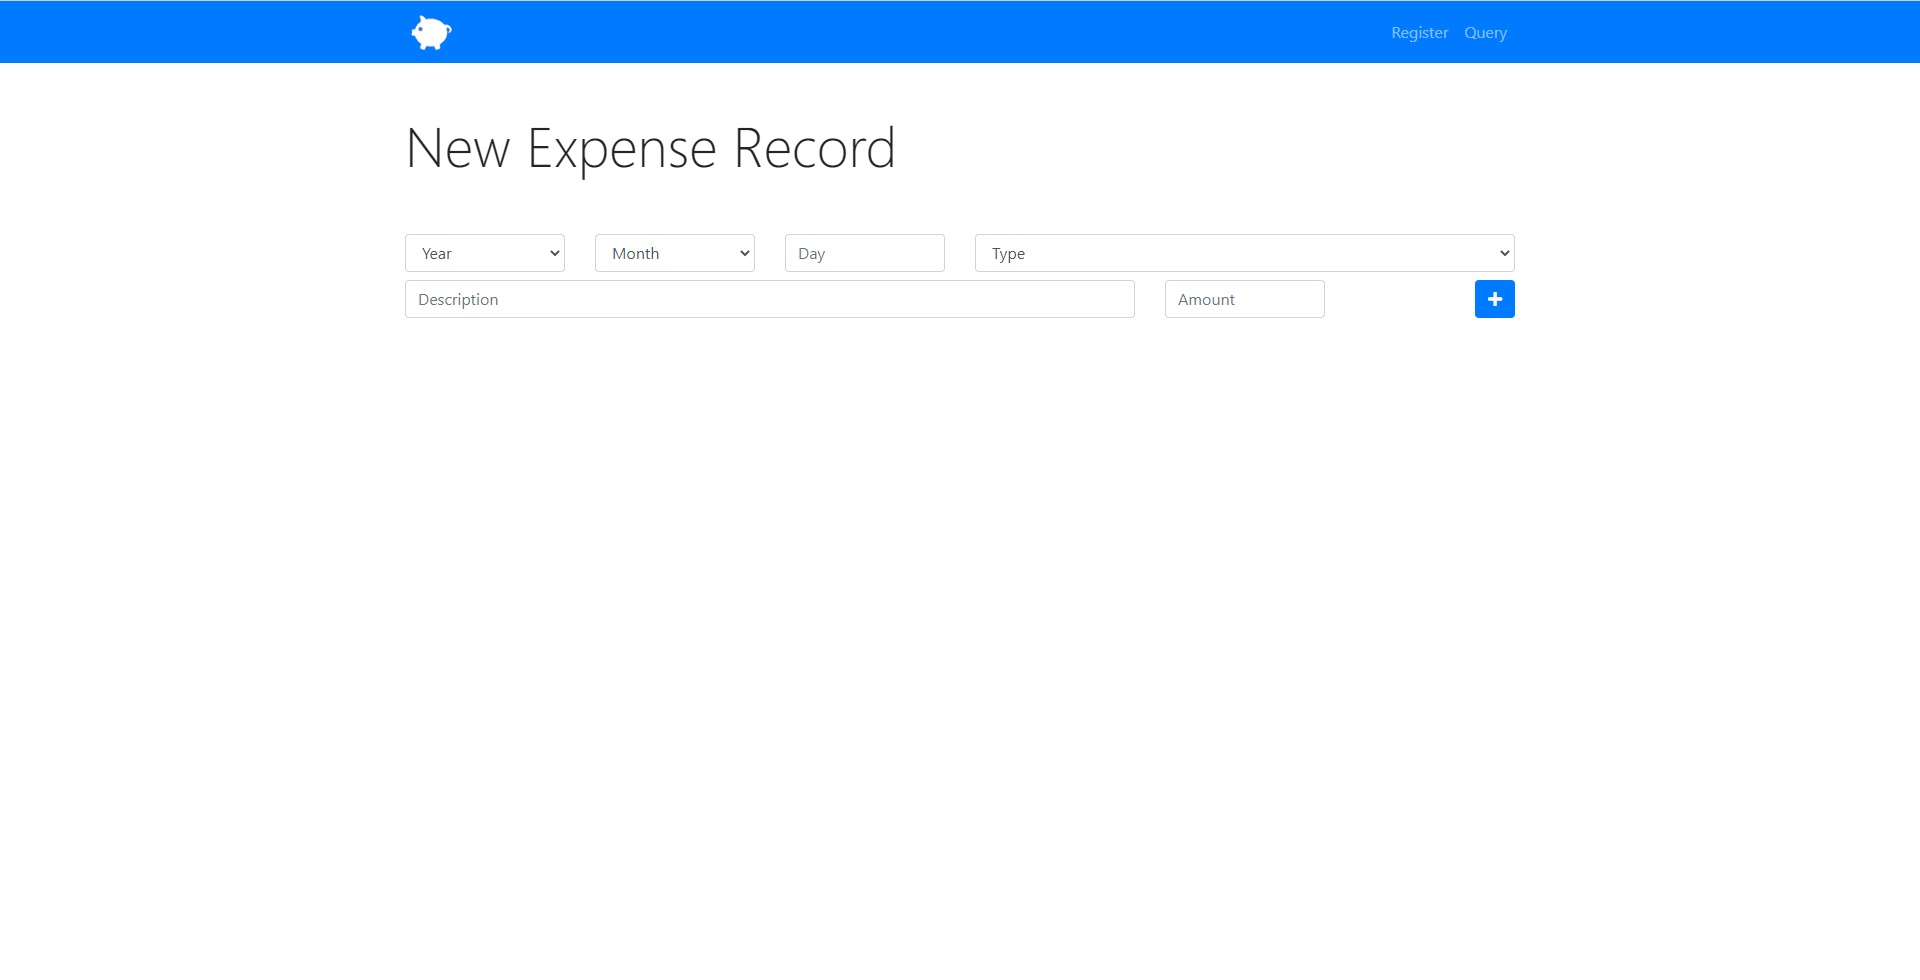The image size is (1920, 980).
Task: Click the New Expense Record heading
Action: (650, 148)
